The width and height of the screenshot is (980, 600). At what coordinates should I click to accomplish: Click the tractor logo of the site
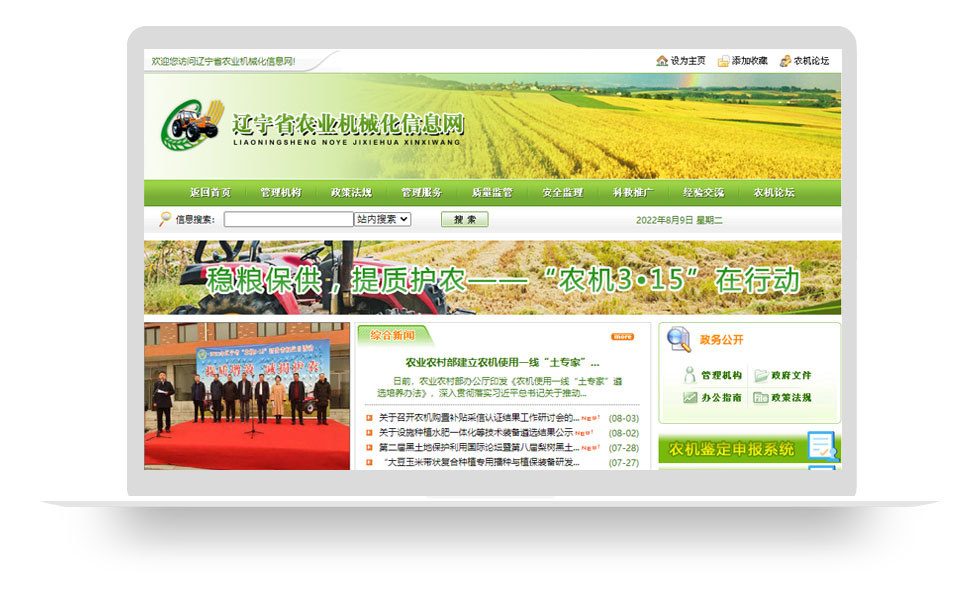(x=192, y=124)
